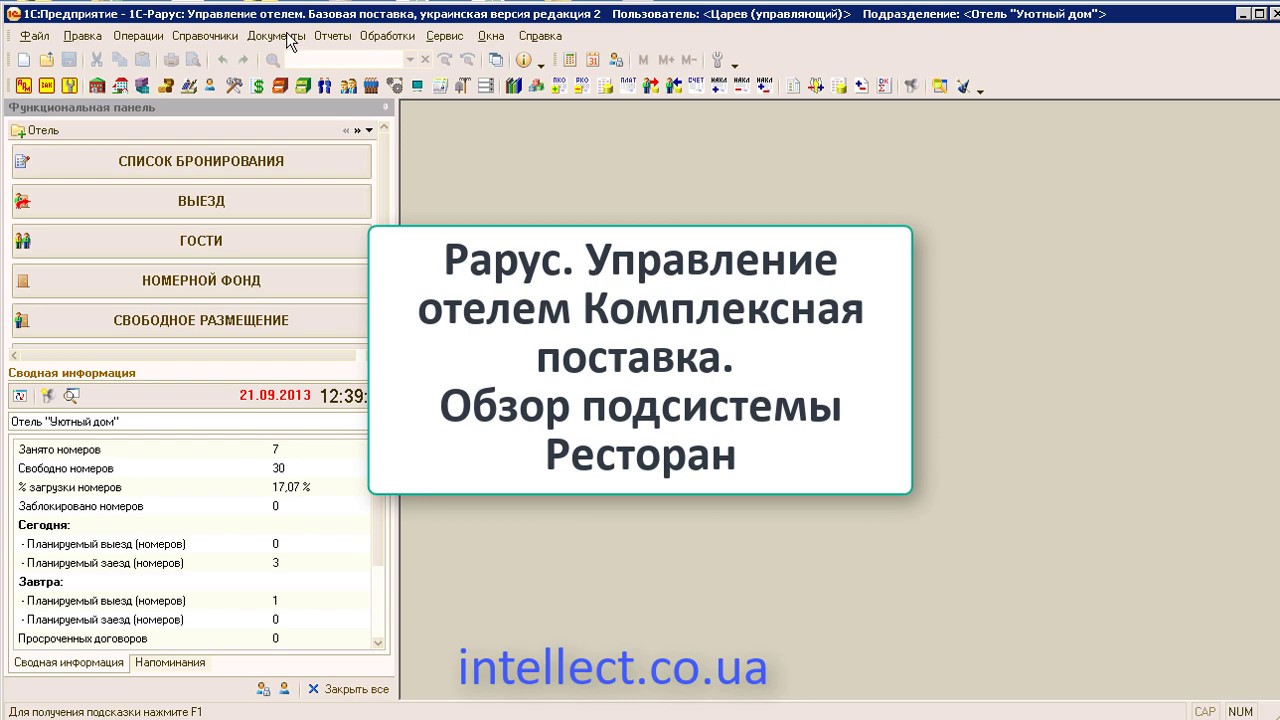Open the Справочники menu

[205, 36]
